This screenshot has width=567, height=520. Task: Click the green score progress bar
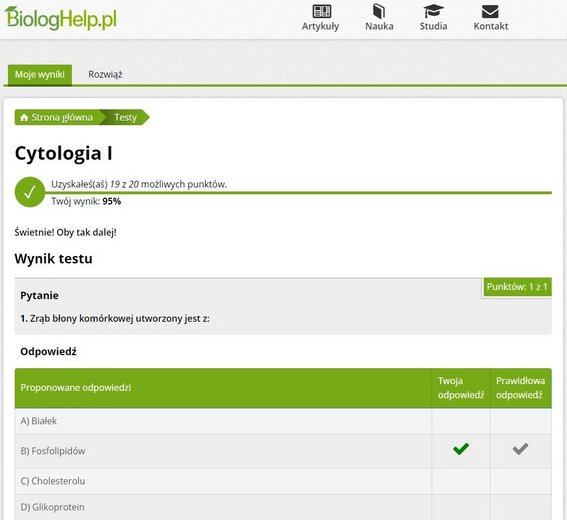298,193
